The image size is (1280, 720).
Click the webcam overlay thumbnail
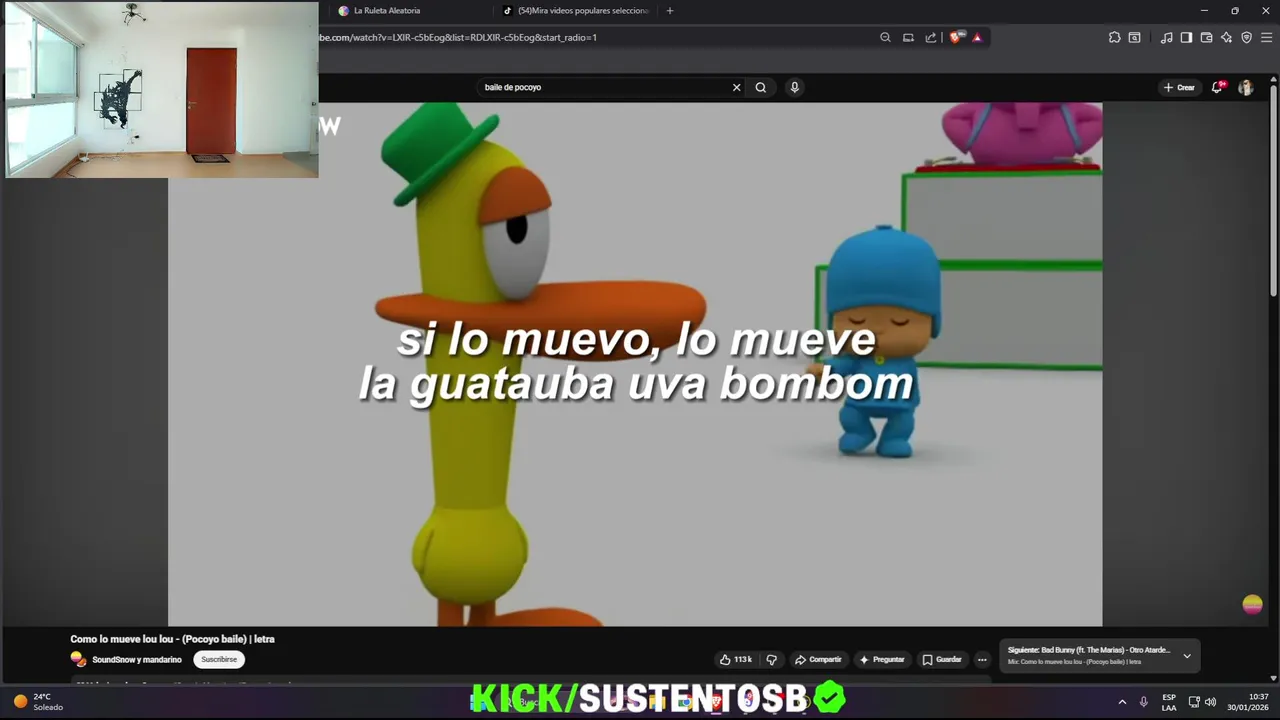[x=161, y=89]
